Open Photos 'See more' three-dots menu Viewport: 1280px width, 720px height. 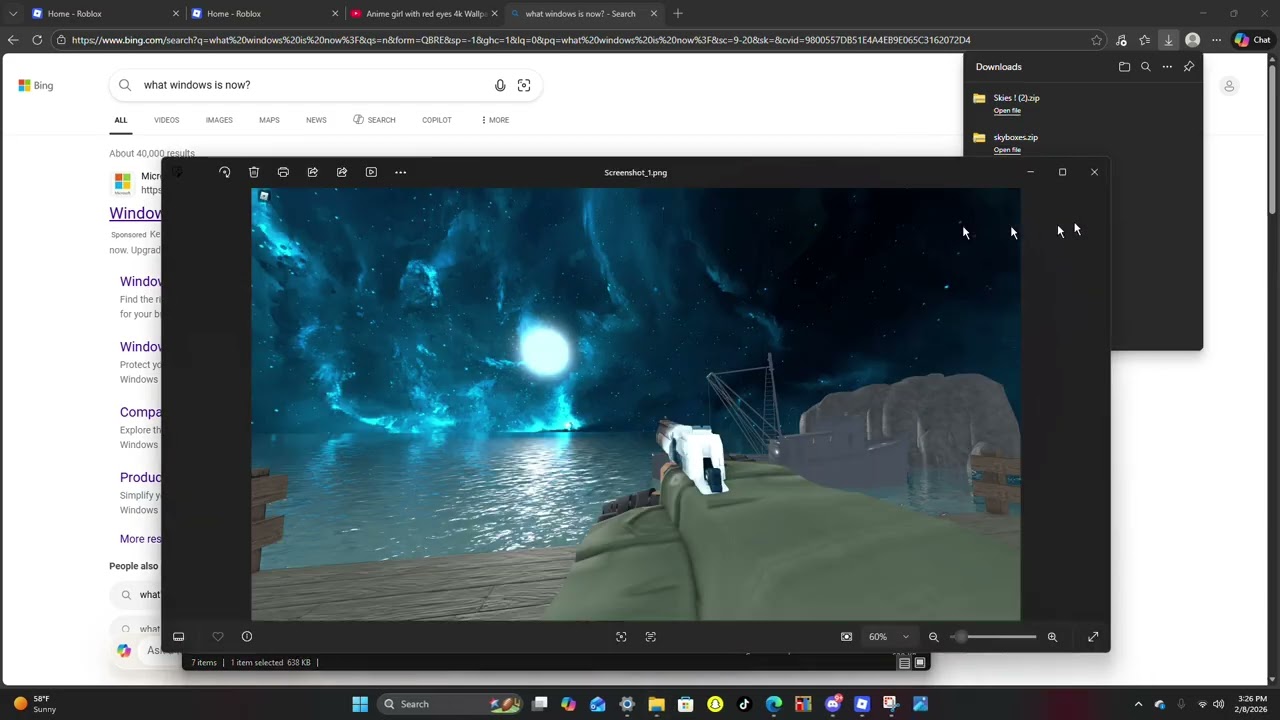point(401,172)
